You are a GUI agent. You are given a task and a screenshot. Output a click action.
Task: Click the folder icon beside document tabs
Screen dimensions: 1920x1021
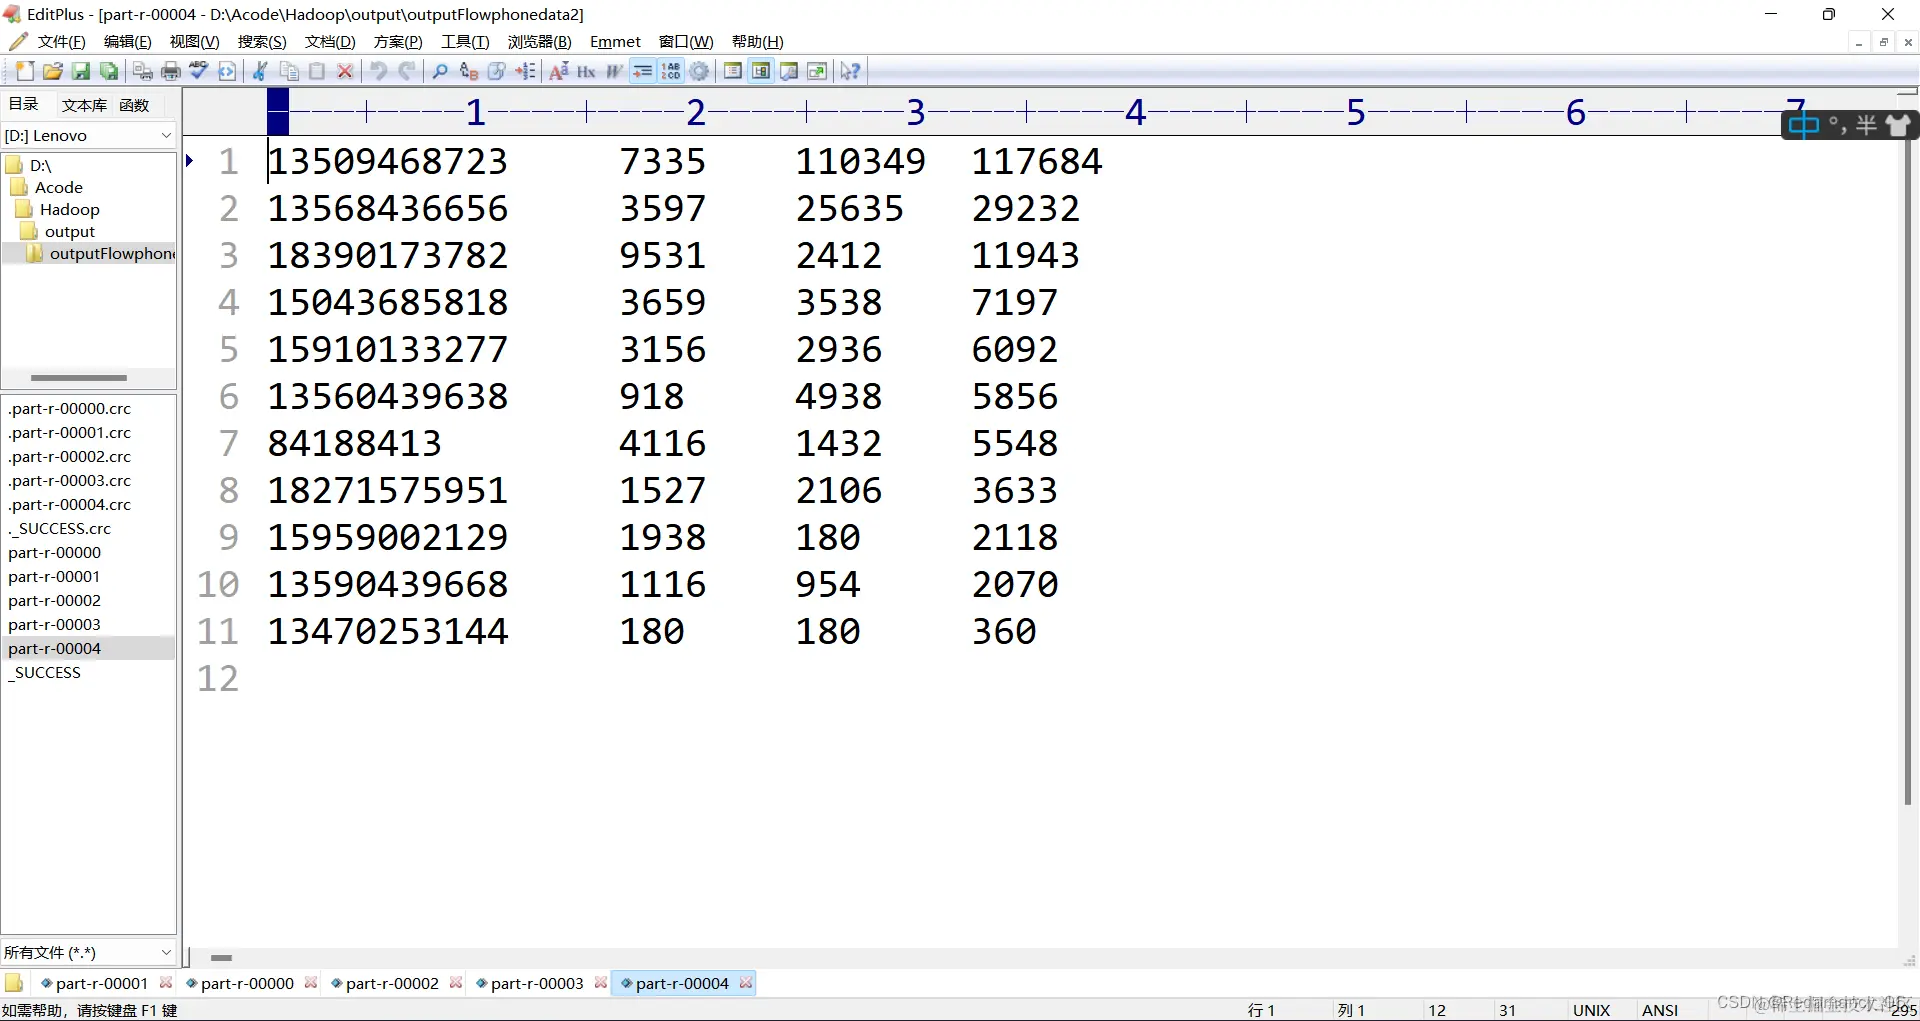(x=14, y=983)
